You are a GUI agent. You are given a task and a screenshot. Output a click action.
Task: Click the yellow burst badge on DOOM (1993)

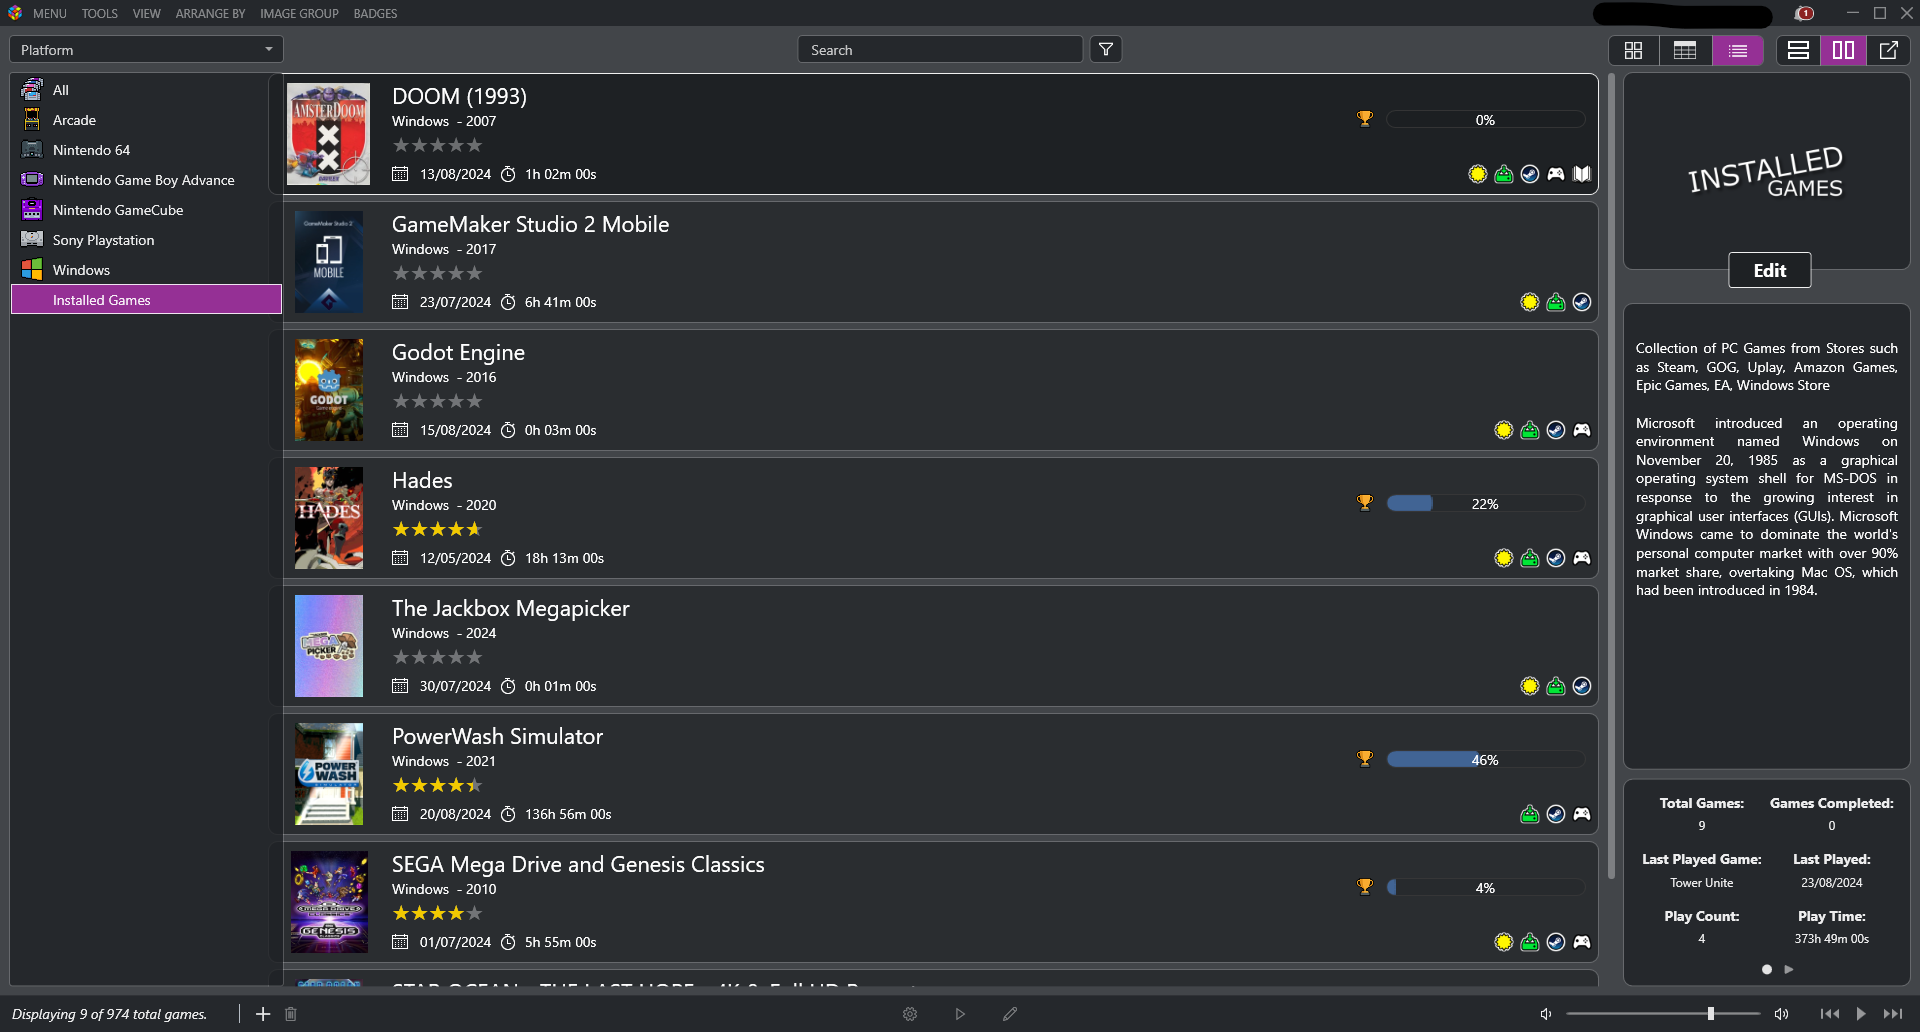[1478, 174]
